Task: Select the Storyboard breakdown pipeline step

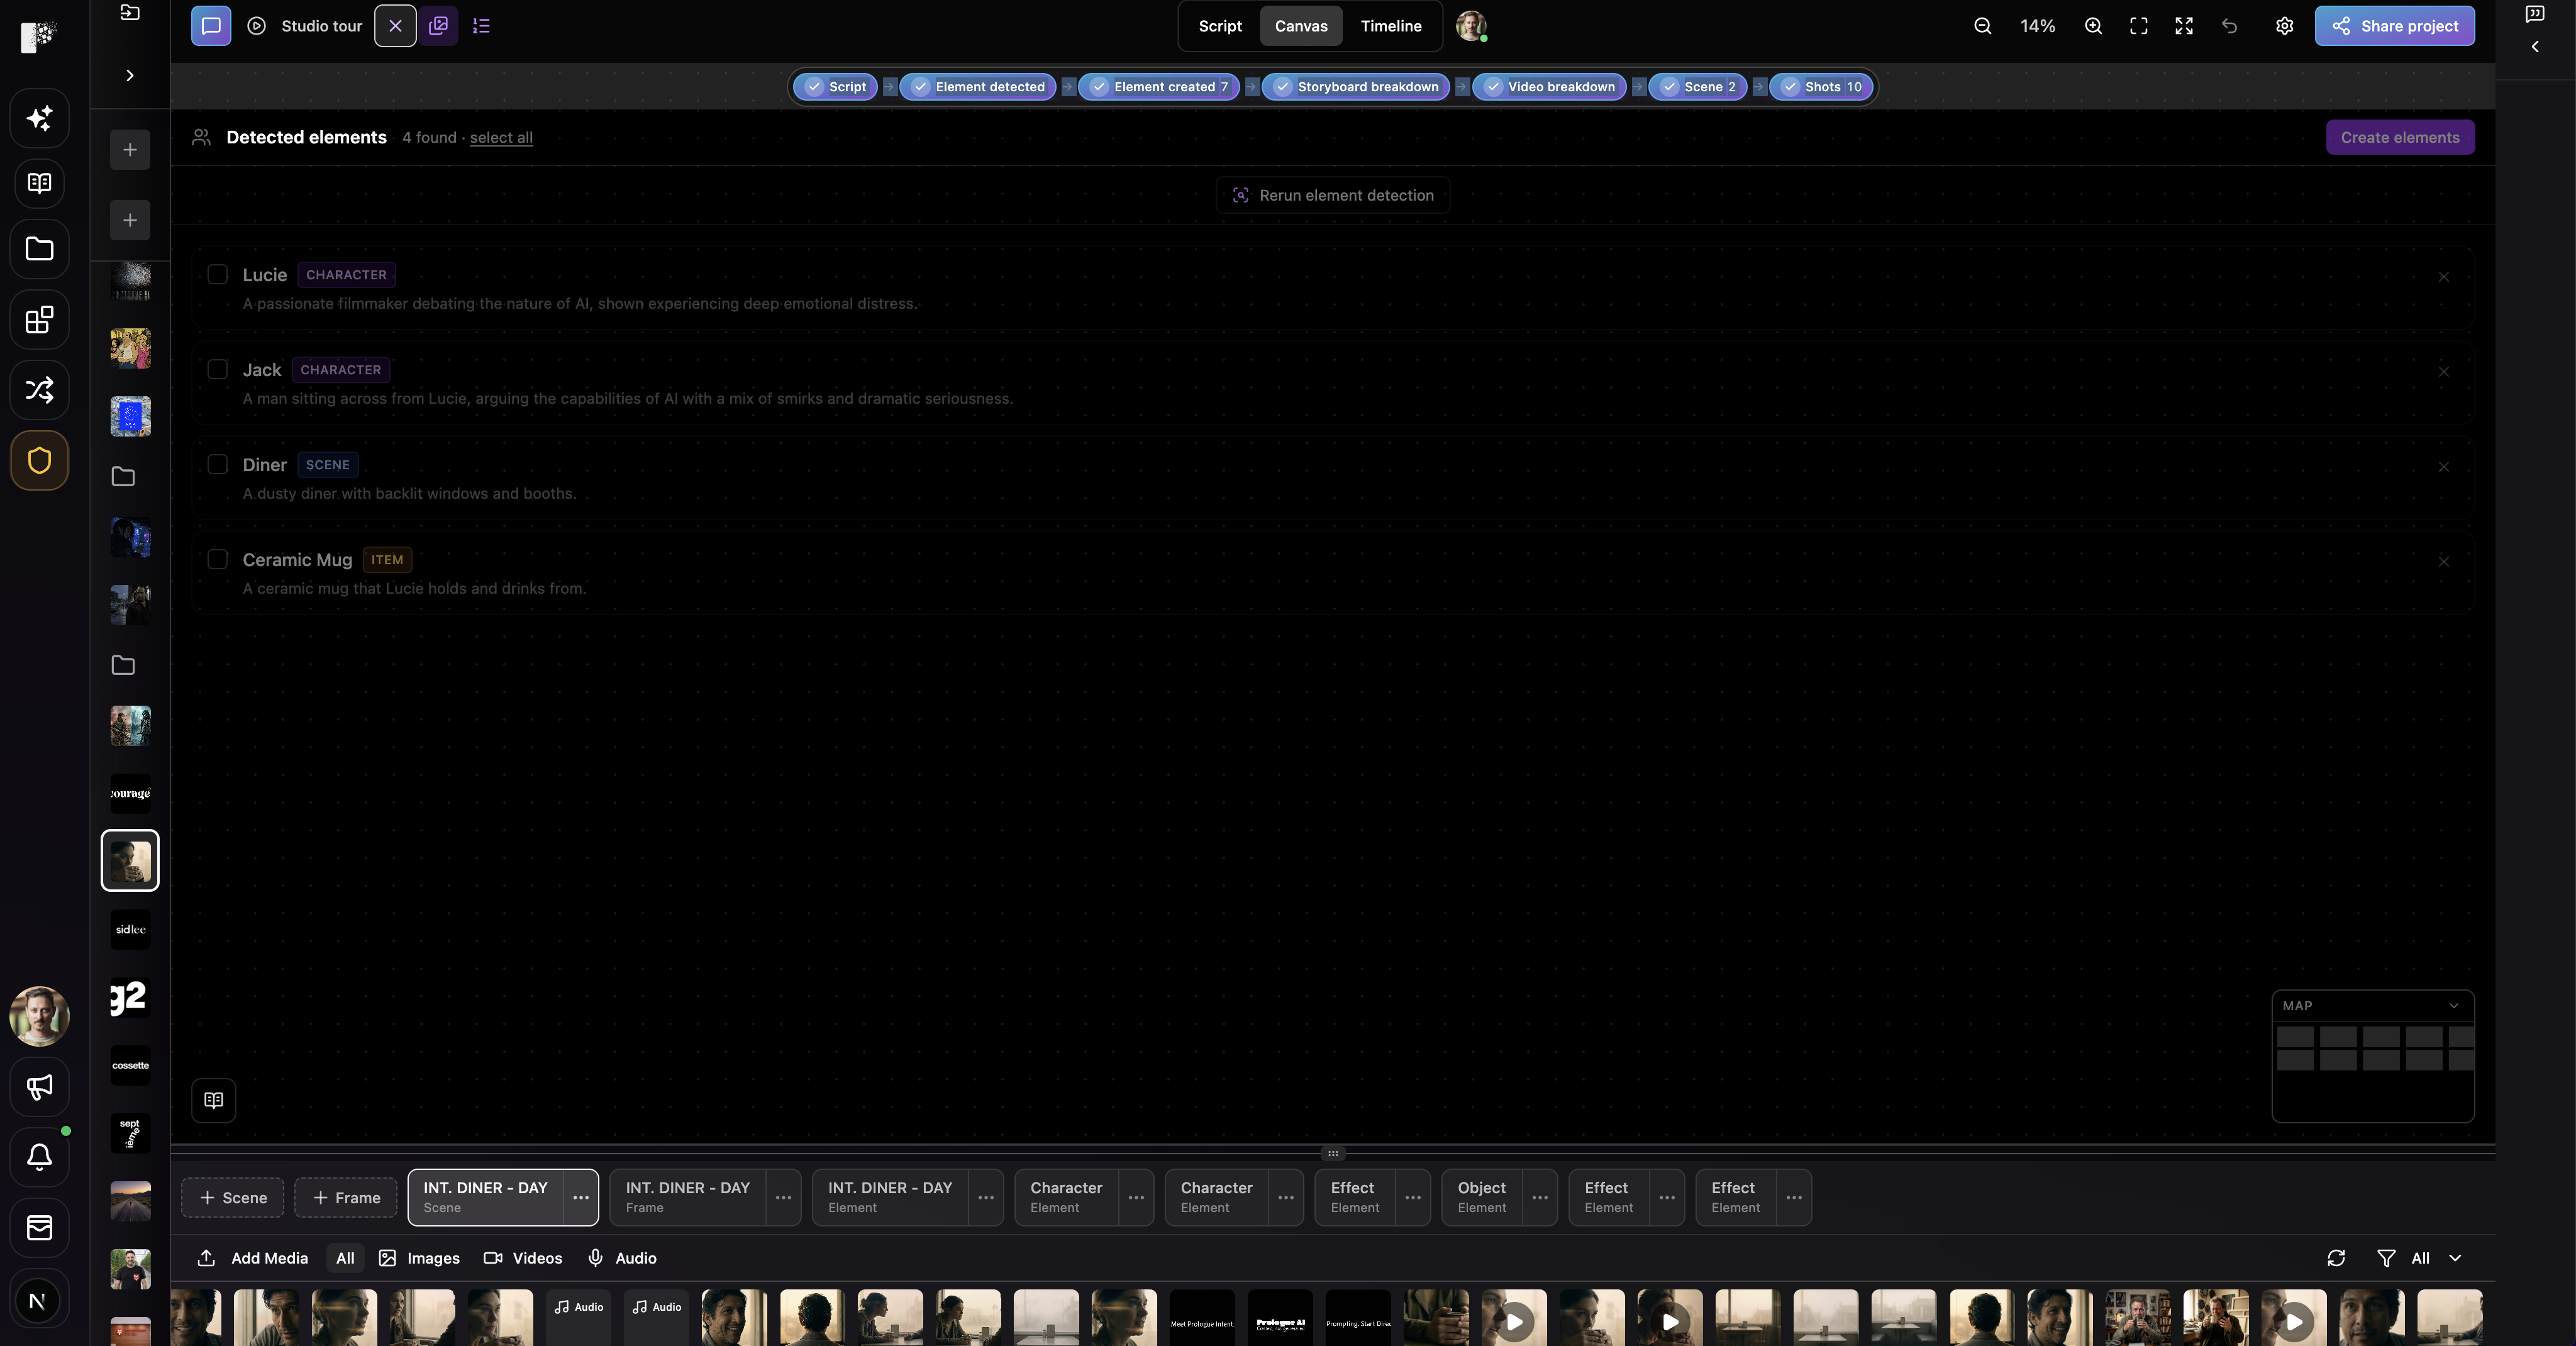Action: [1356, 87]
